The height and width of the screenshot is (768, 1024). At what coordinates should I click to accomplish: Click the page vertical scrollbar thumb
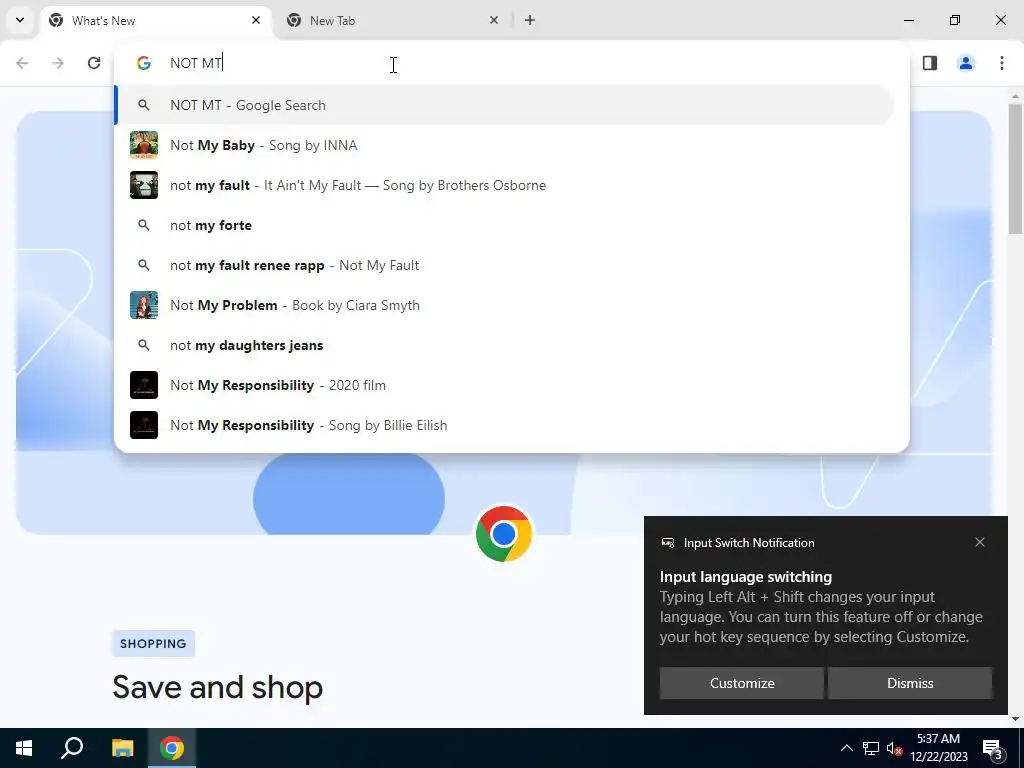tap(1015, 168)
